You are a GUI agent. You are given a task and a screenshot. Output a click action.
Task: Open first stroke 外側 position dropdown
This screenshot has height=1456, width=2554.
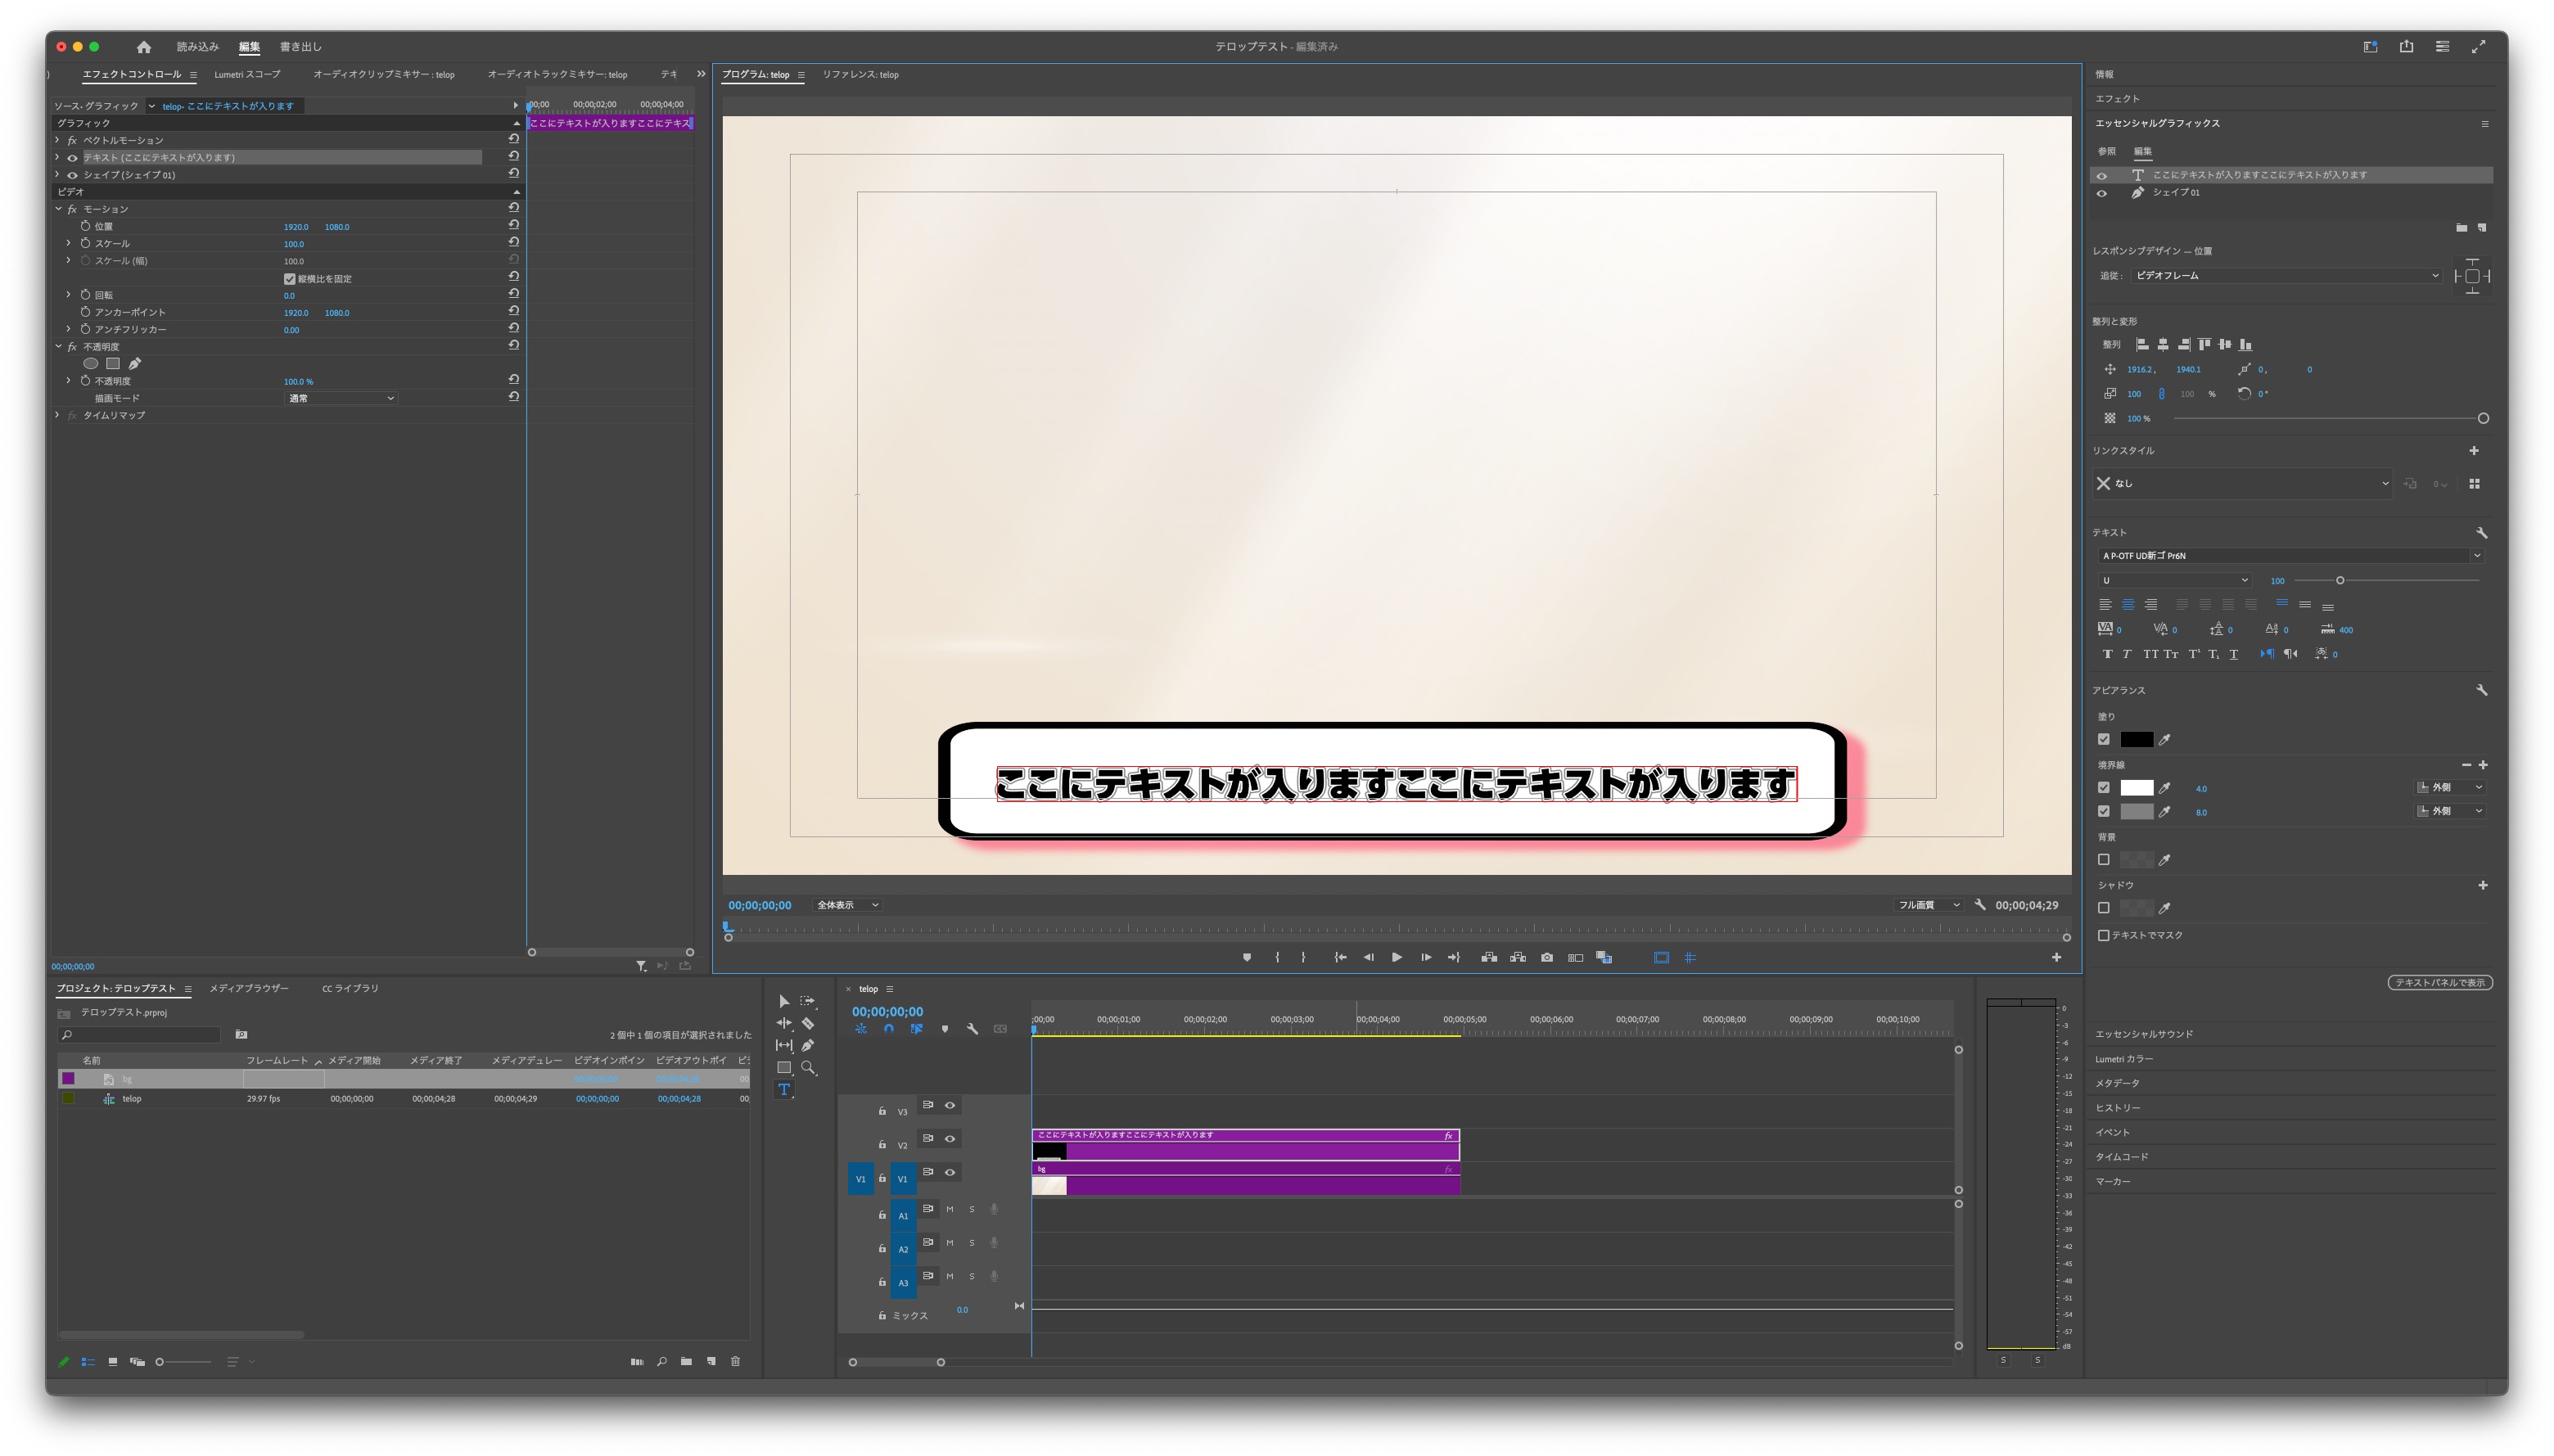pos(2450,788)
